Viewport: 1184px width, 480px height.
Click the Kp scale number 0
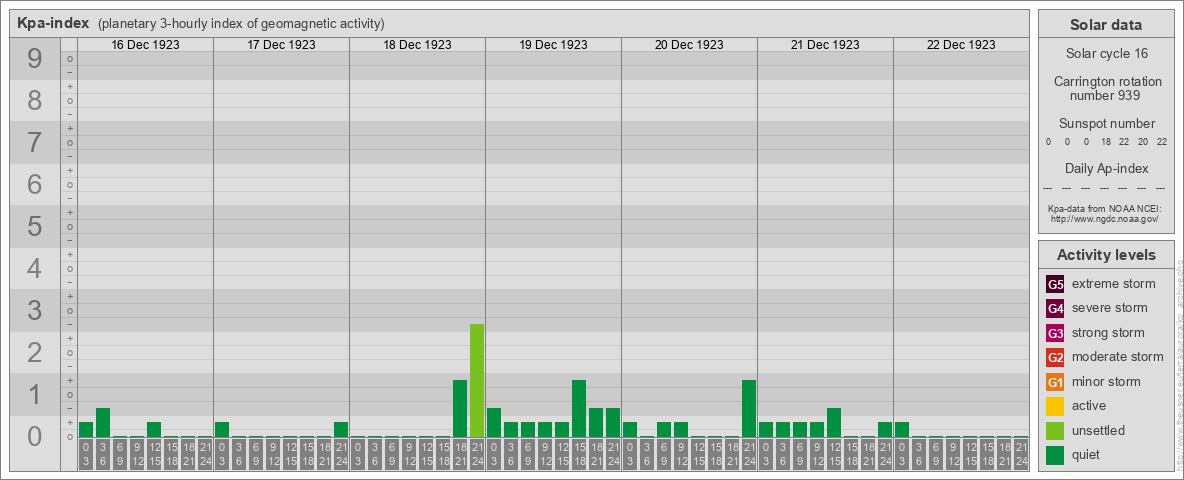tap(35, 436)
